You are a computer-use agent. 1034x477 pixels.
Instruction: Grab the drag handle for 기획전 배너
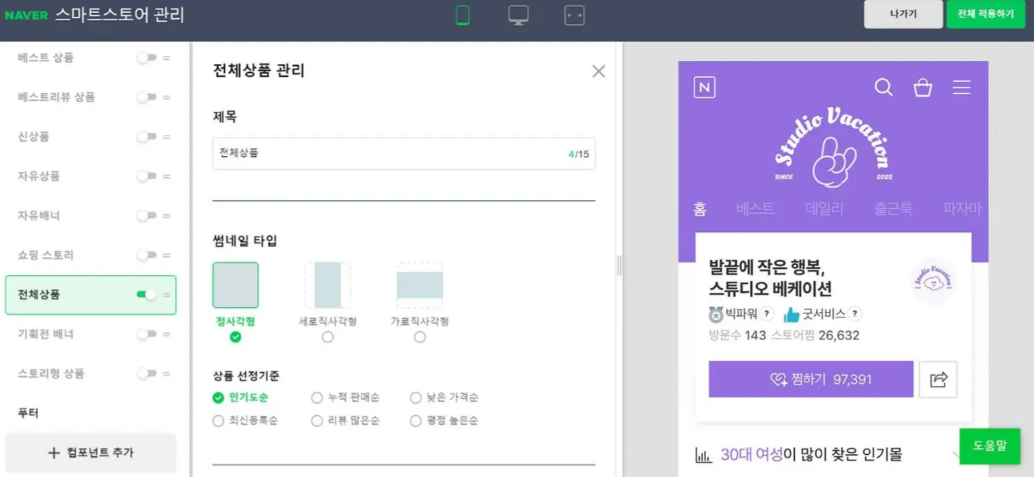click(166, 334)
